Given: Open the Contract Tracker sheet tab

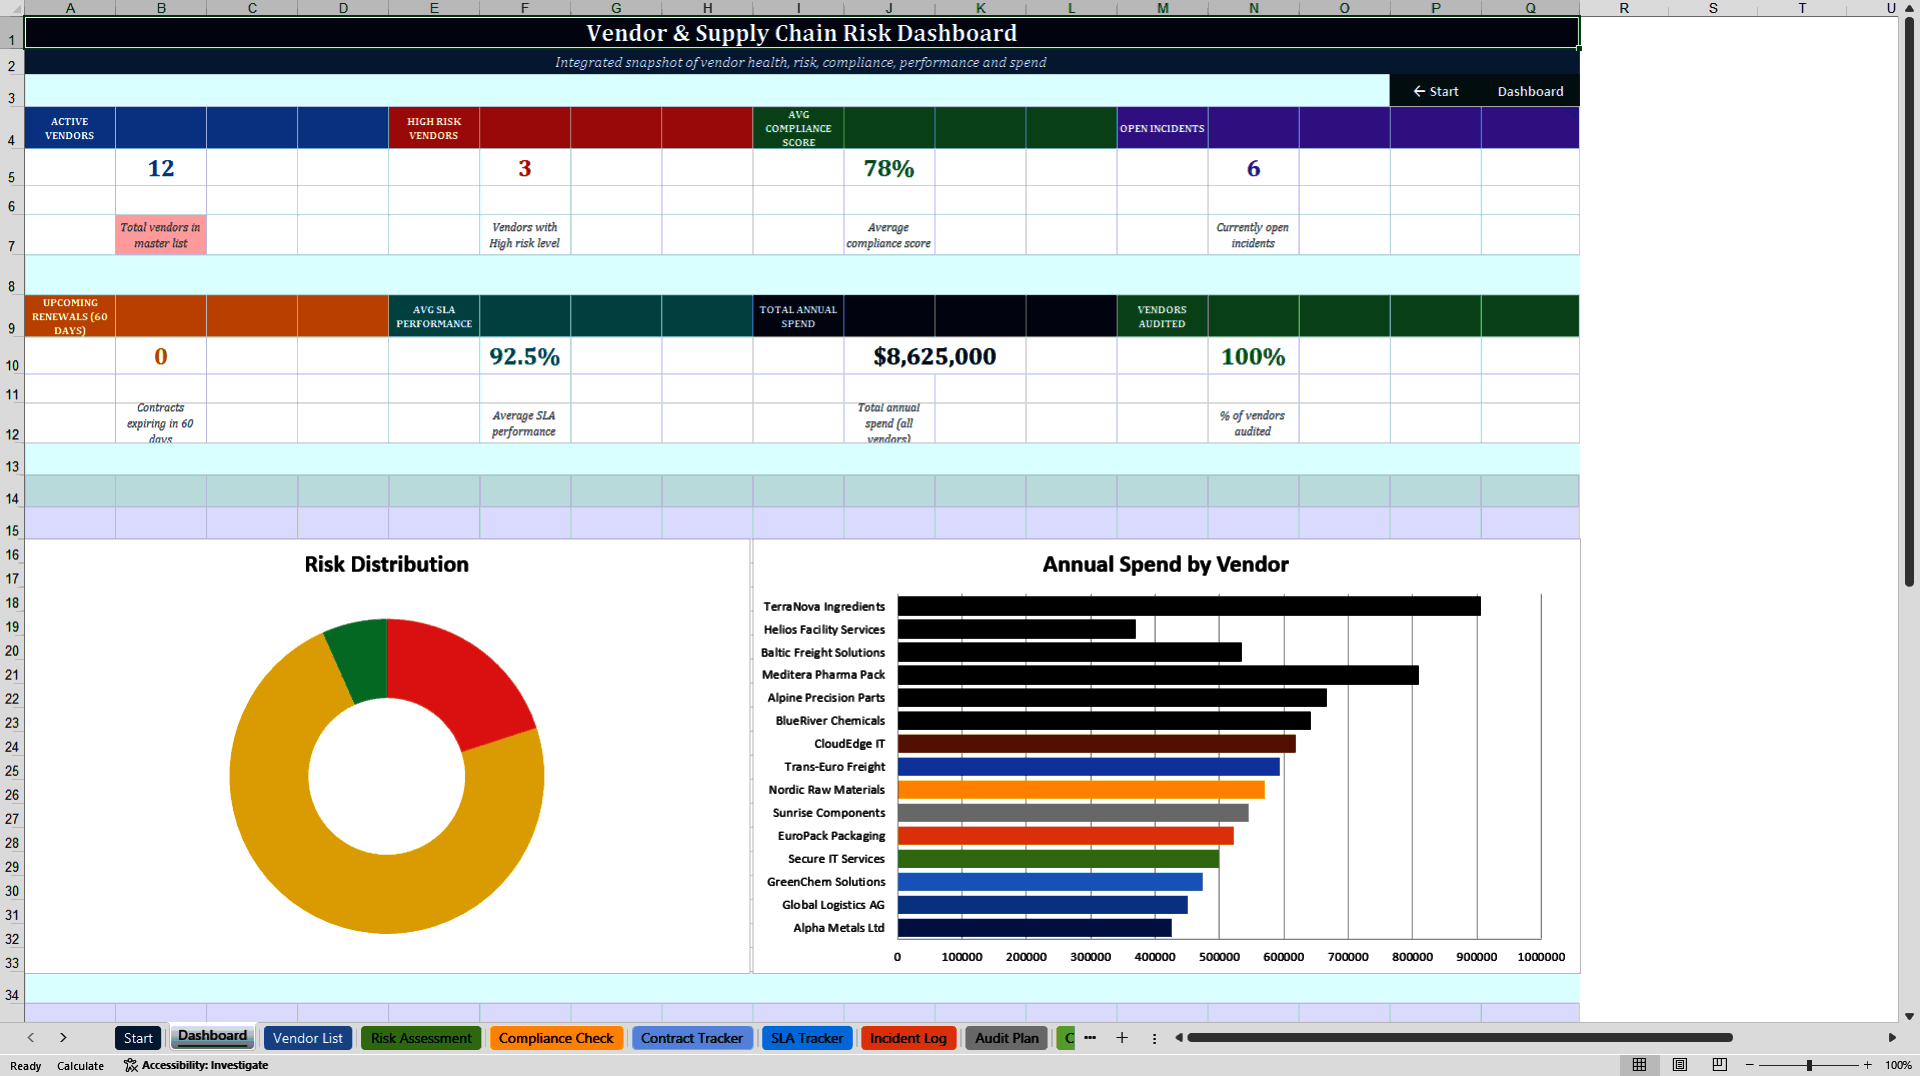Looking at the screenshot, I should coord(692,1038).
